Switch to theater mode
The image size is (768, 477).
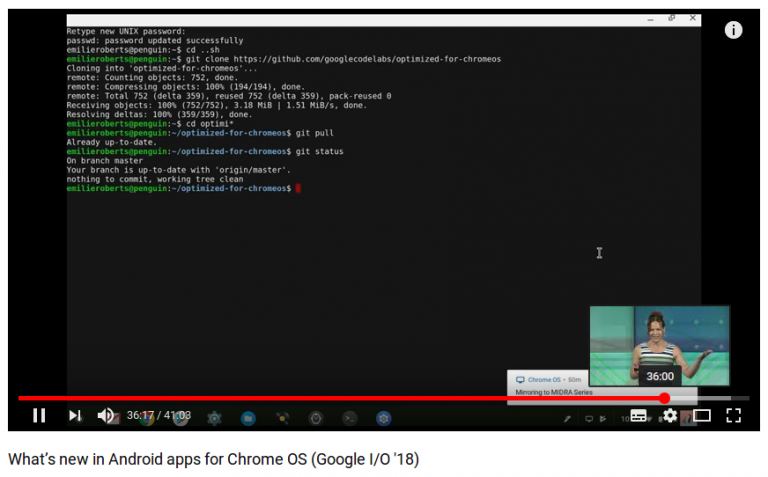(702, 416)
